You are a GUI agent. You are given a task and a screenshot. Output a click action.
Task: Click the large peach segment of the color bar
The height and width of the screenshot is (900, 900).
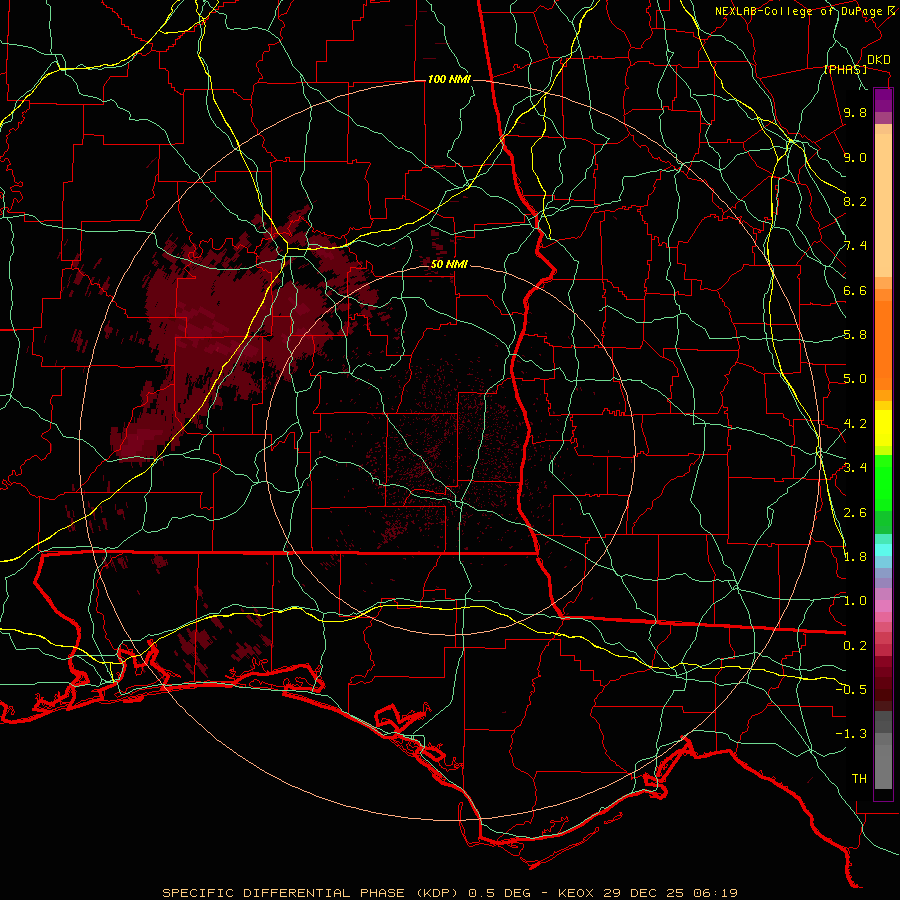[883, 205]
